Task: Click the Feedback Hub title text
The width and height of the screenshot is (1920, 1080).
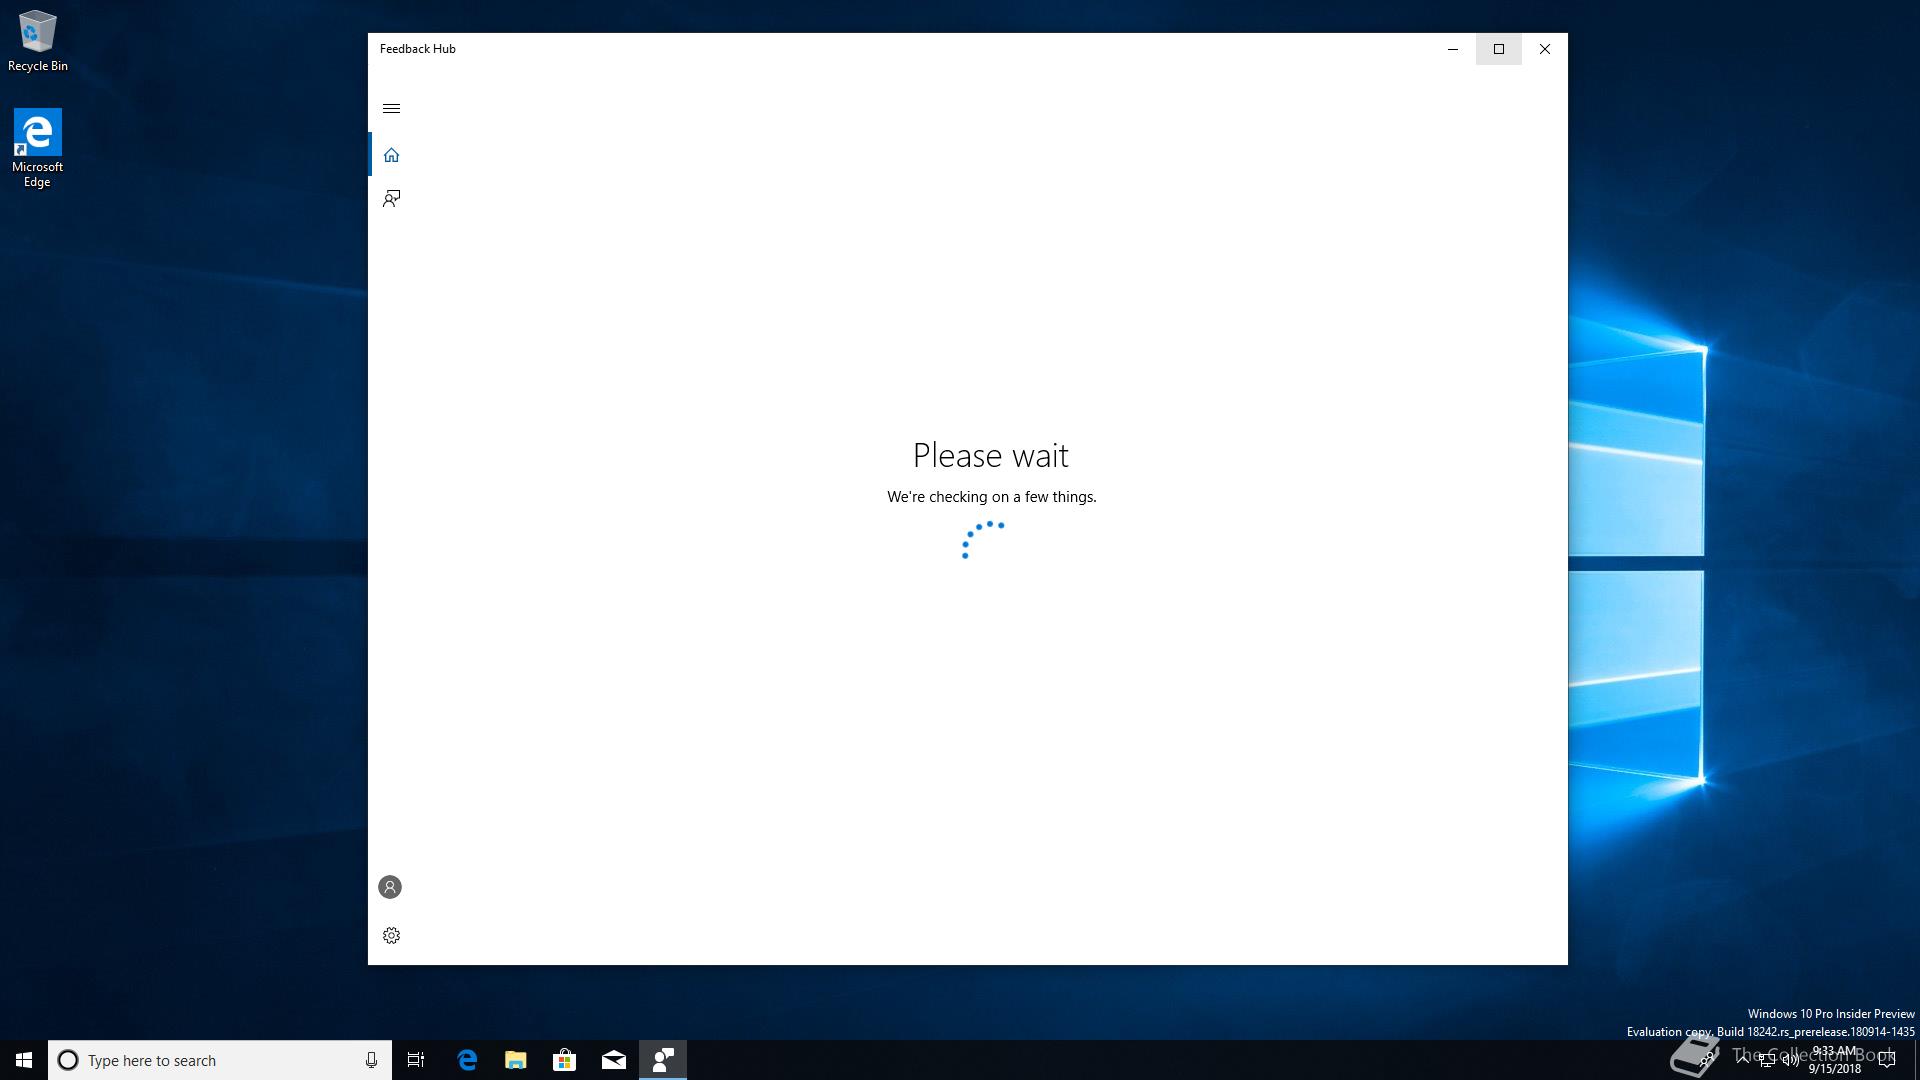Action: [x=418, y=49]
